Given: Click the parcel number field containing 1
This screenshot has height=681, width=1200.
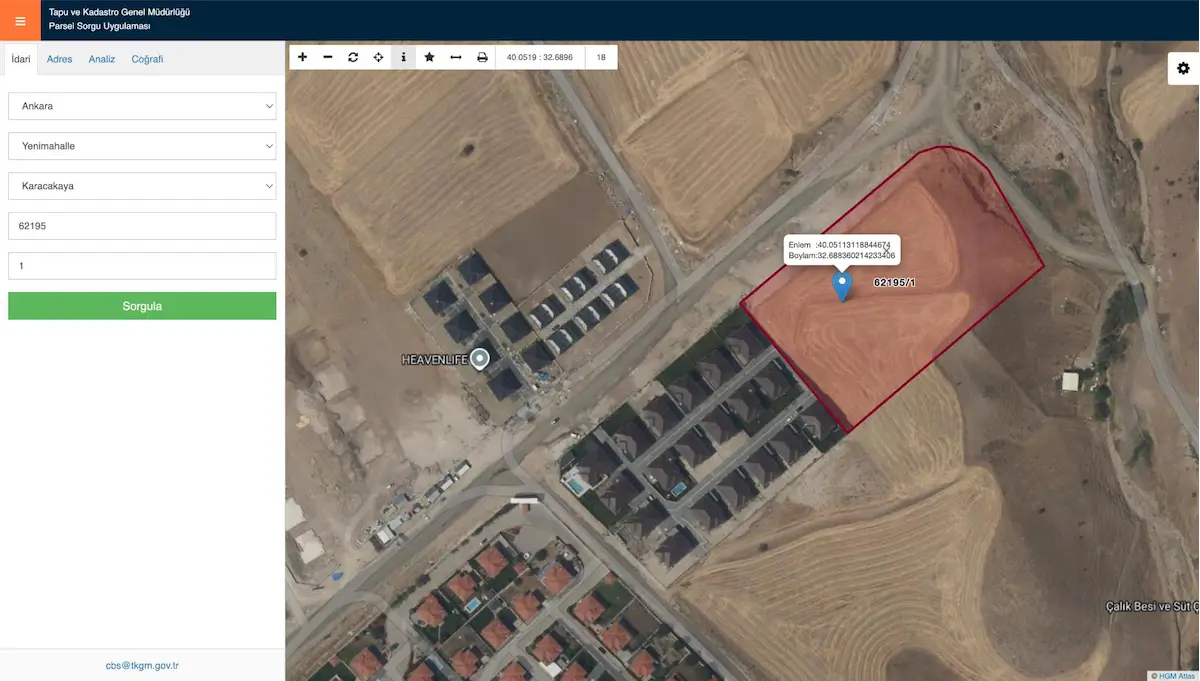Looking at the screenshot, I should tap(142, 266).
